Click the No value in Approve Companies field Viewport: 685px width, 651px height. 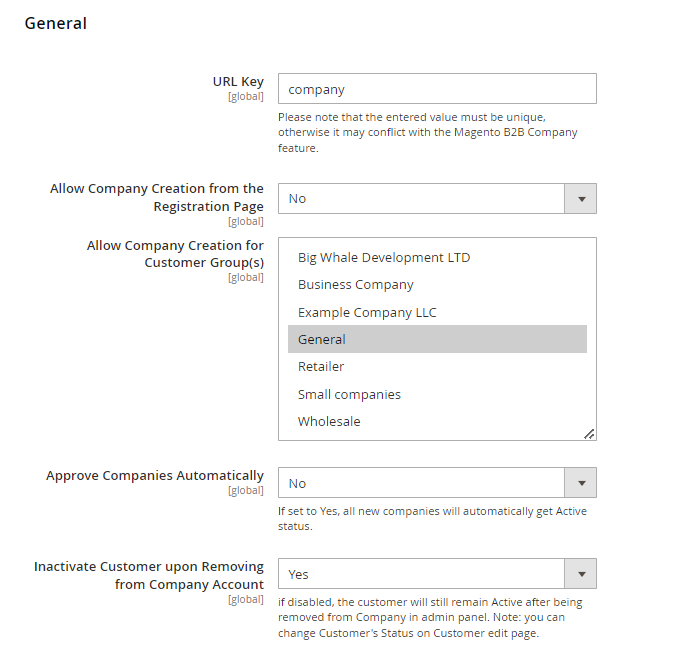click(297, 483)
